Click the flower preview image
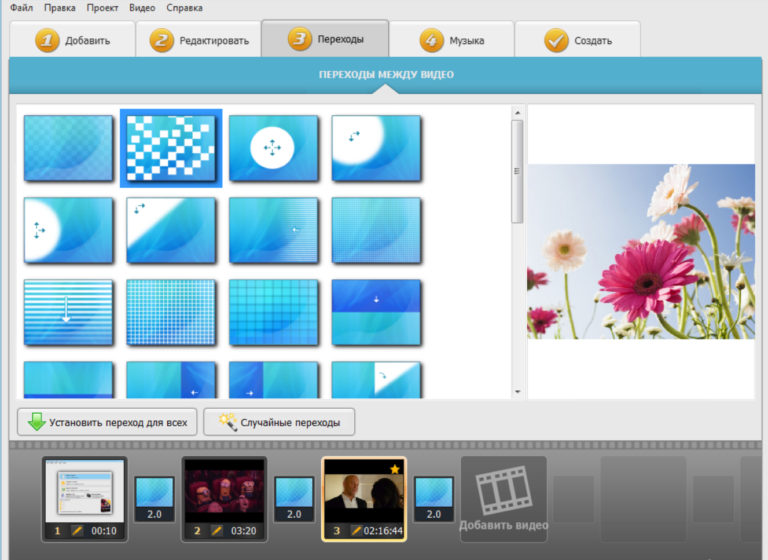768x560 pixels. (641, 251)
